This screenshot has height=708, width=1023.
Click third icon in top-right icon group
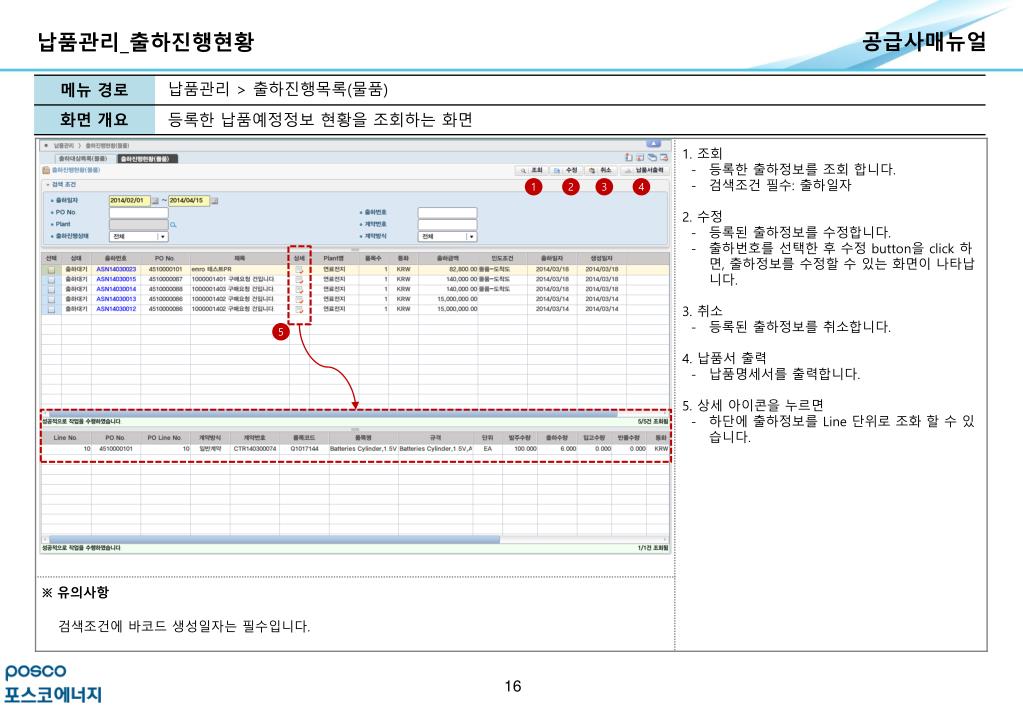(652, 157)
